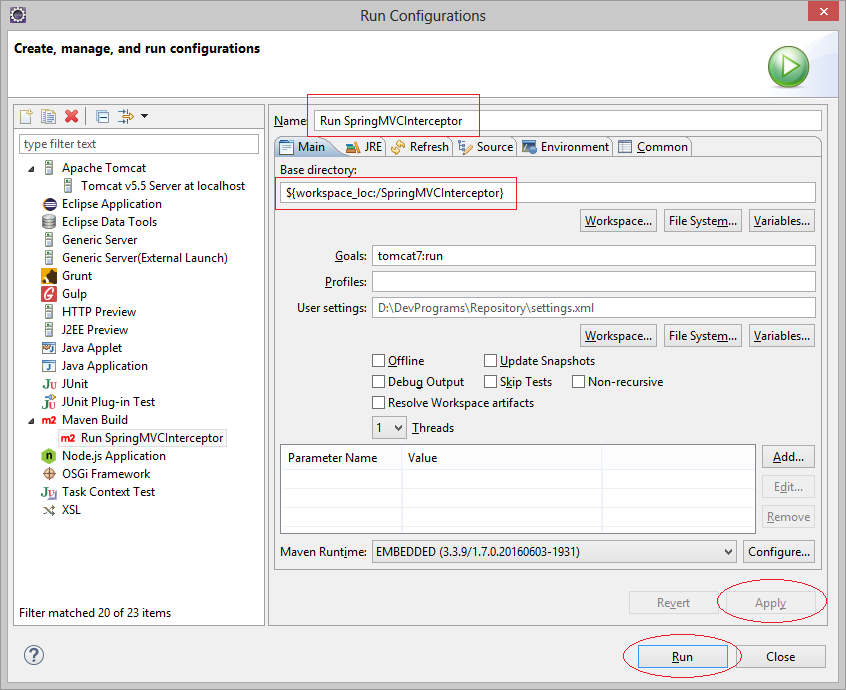Image resolution: width=846 pixels, height=690 pixels.
Task: Click the type filter text field
Action: [139, 144]
